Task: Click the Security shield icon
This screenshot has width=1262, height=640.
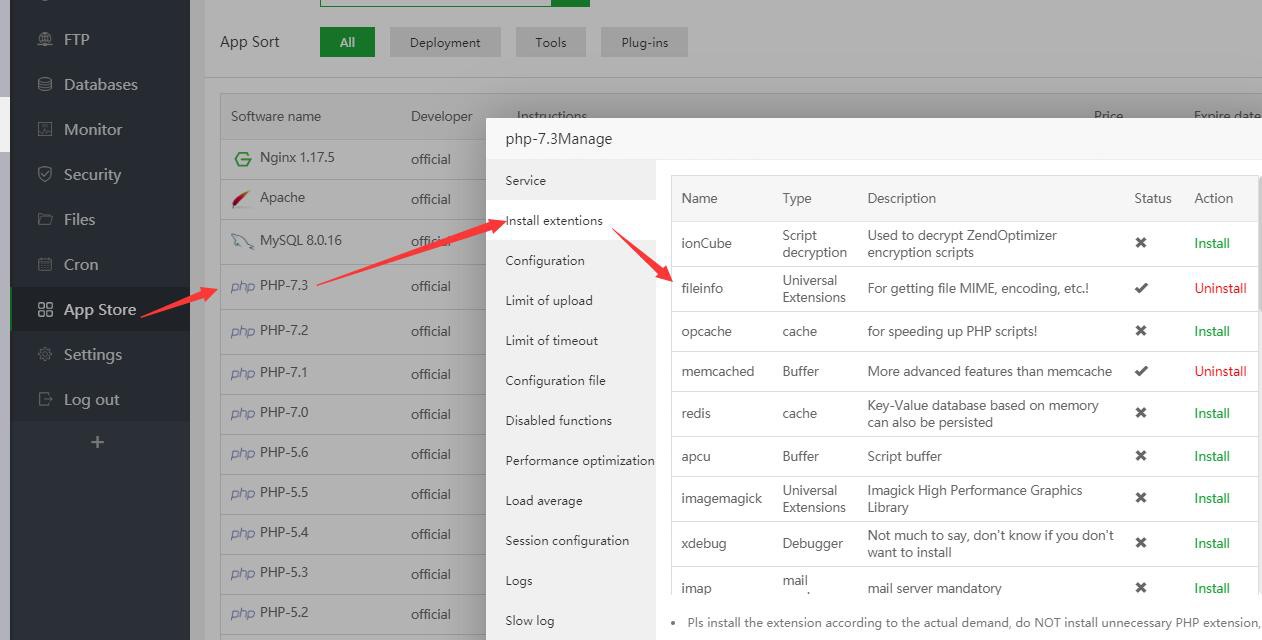Action: click(45, 174)
